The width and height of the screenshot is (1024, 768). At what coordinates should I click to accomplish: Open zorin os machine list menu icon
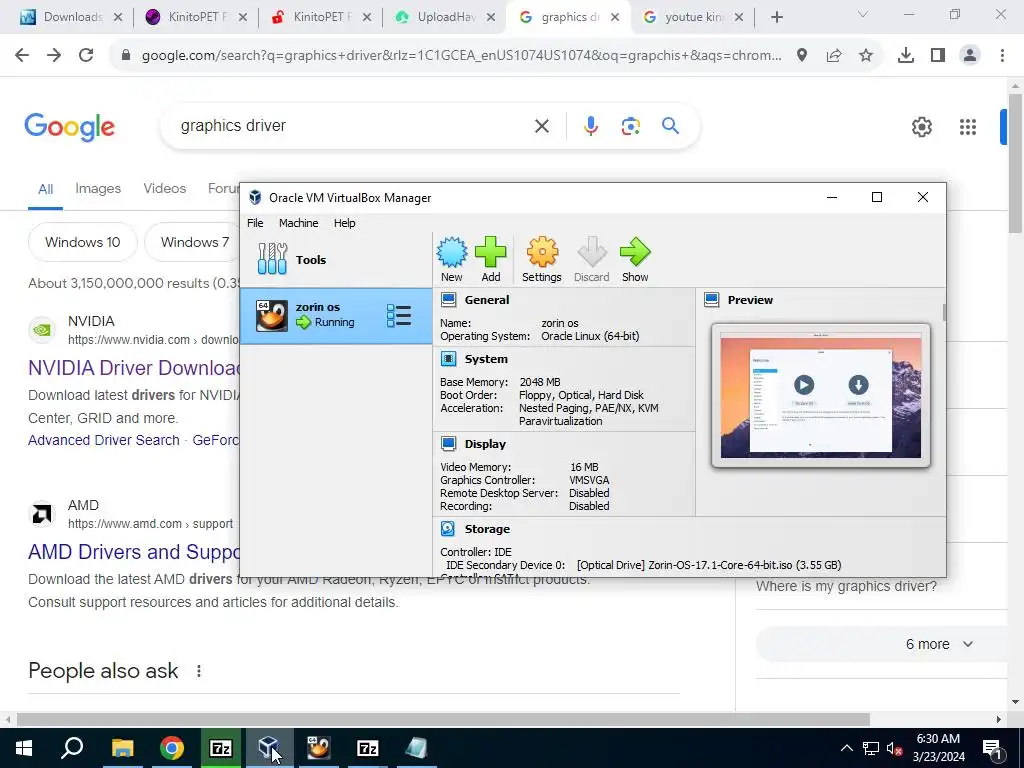398,315
